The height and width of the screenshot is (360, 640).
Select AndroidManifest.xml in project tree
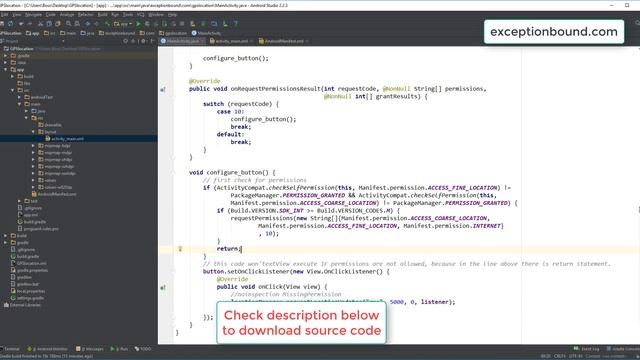tap(57, 194)
